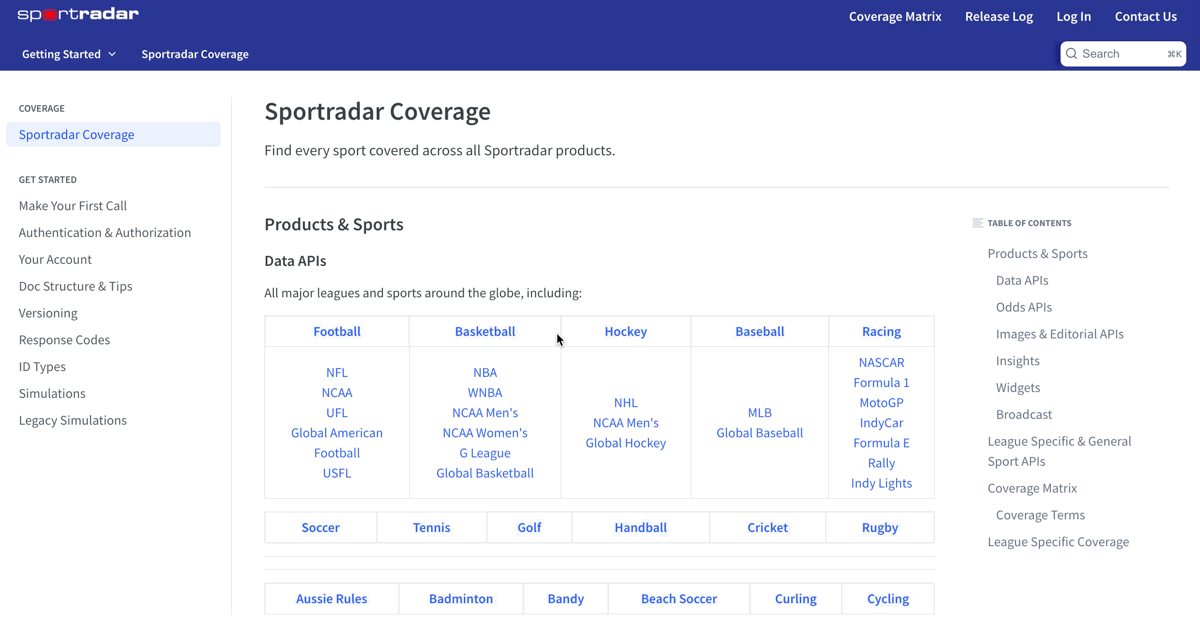Open Make Your First Call
1200x624 pixels.
[73, 205]
